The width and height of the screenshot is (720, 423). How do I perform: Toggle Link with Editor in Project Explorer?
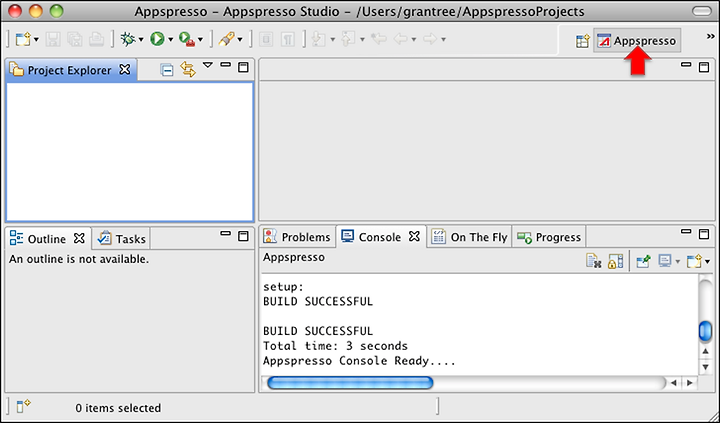tap(188, 70)
